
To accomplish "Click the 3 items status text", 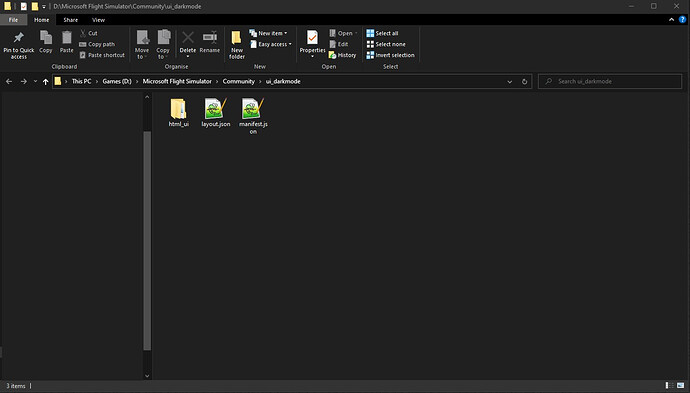I will 16,386.
